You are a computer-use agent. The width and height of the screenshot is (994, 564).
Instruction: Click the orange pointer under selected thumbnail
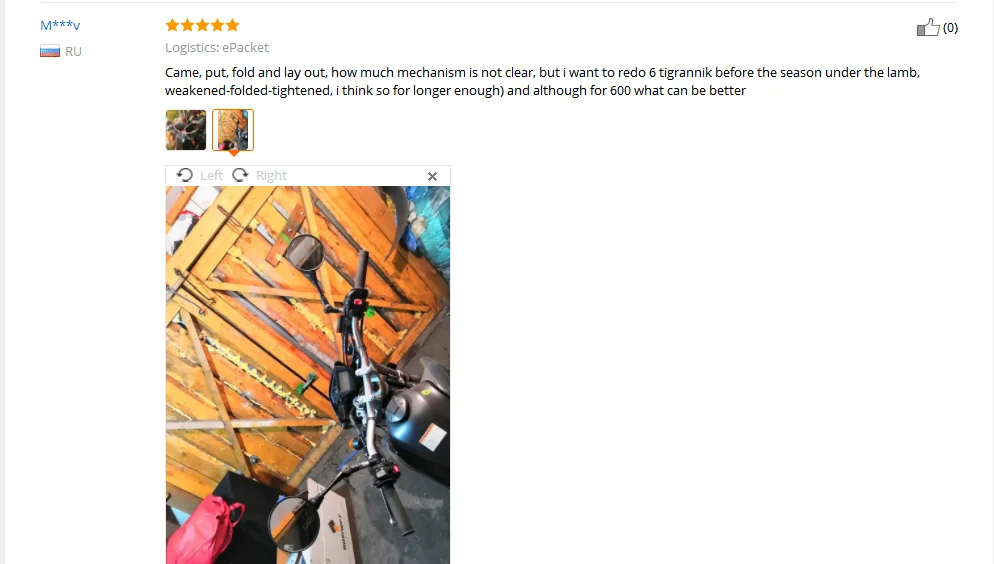pos(233,153)
